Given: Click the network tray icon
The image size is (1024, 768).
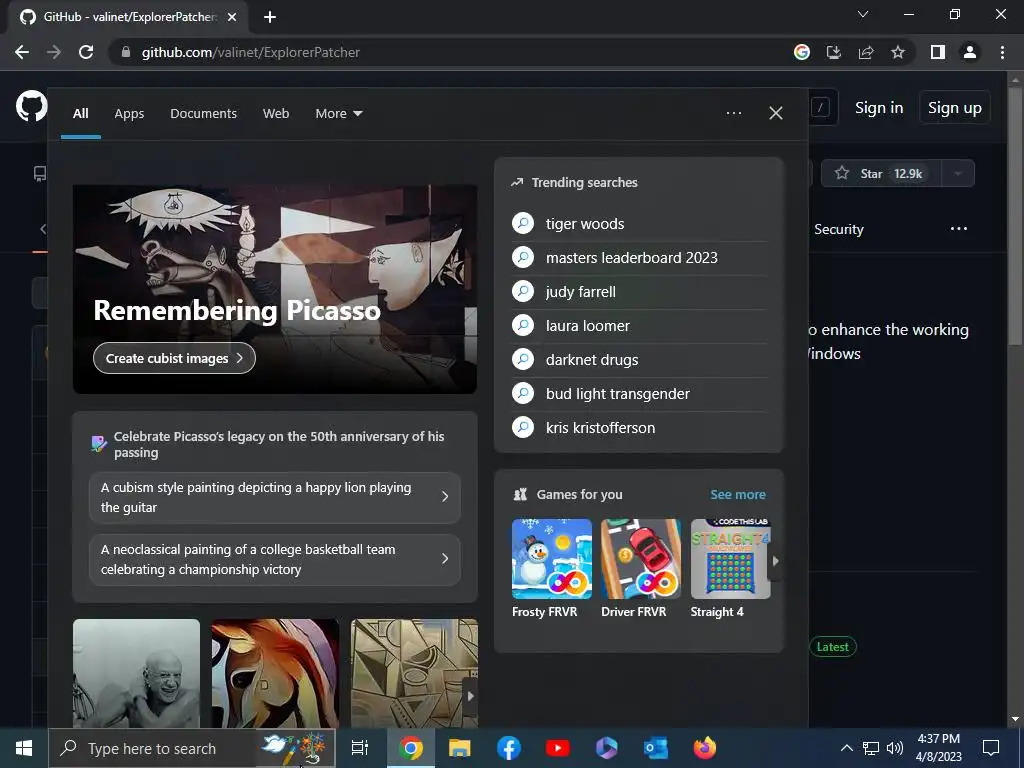Looking at the screenshot, I should (871, 748).
